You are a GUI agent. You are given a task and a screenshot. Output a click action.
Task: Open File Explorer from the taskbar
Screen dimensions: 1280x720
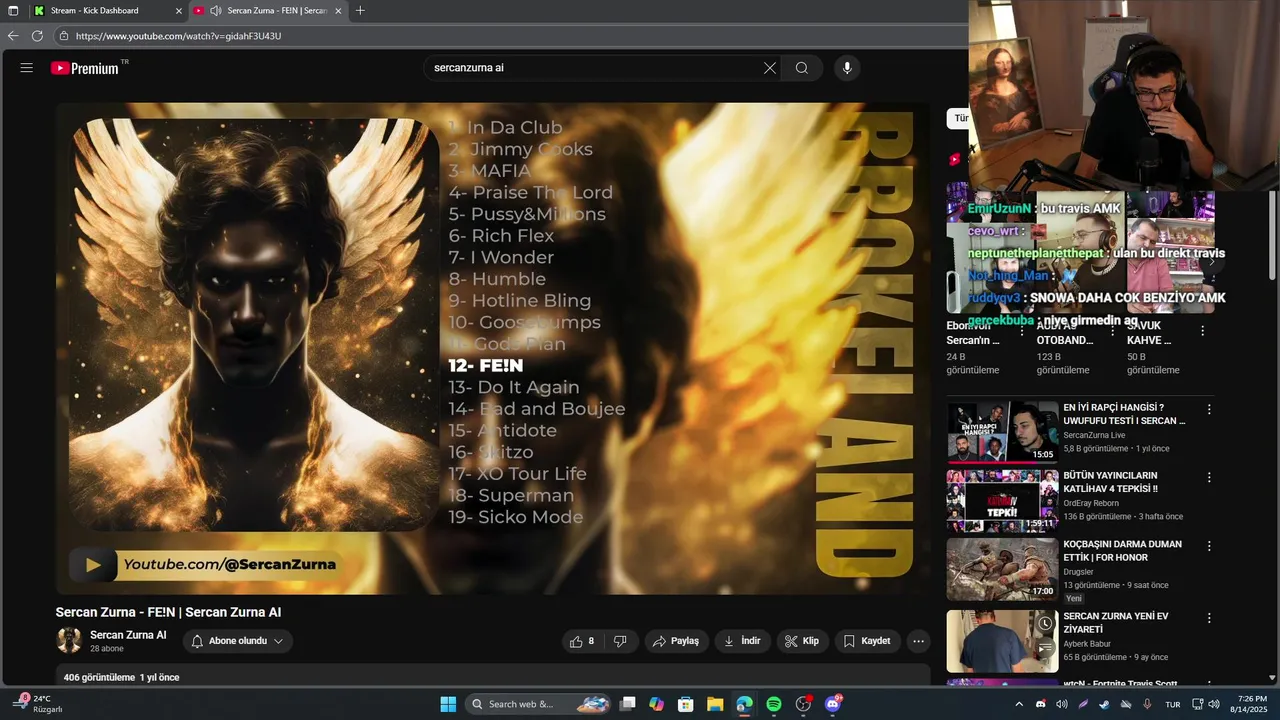(x=715, y=704)
